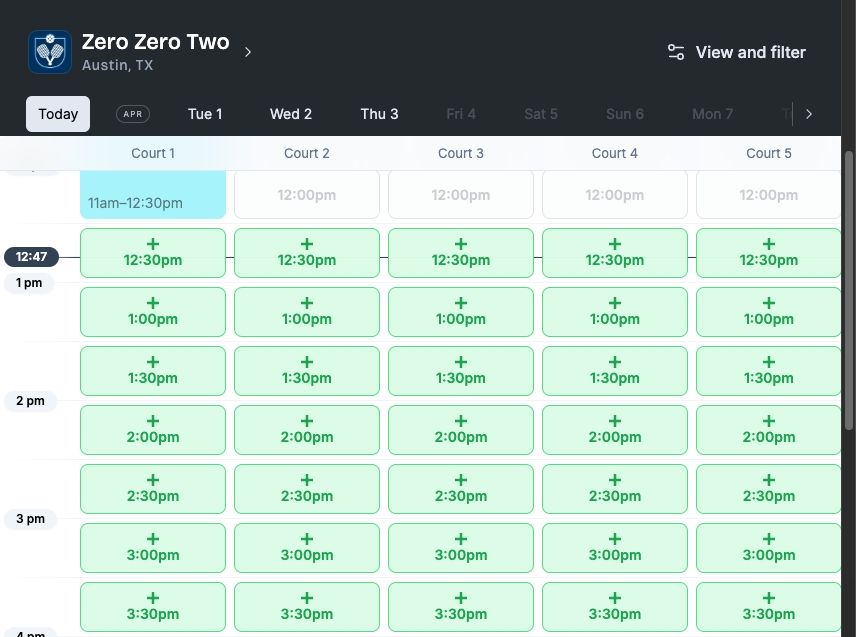Click the plus icon on Court 3 1:00pm
This screenshot has width=856, height=637.
coord(461,303)
